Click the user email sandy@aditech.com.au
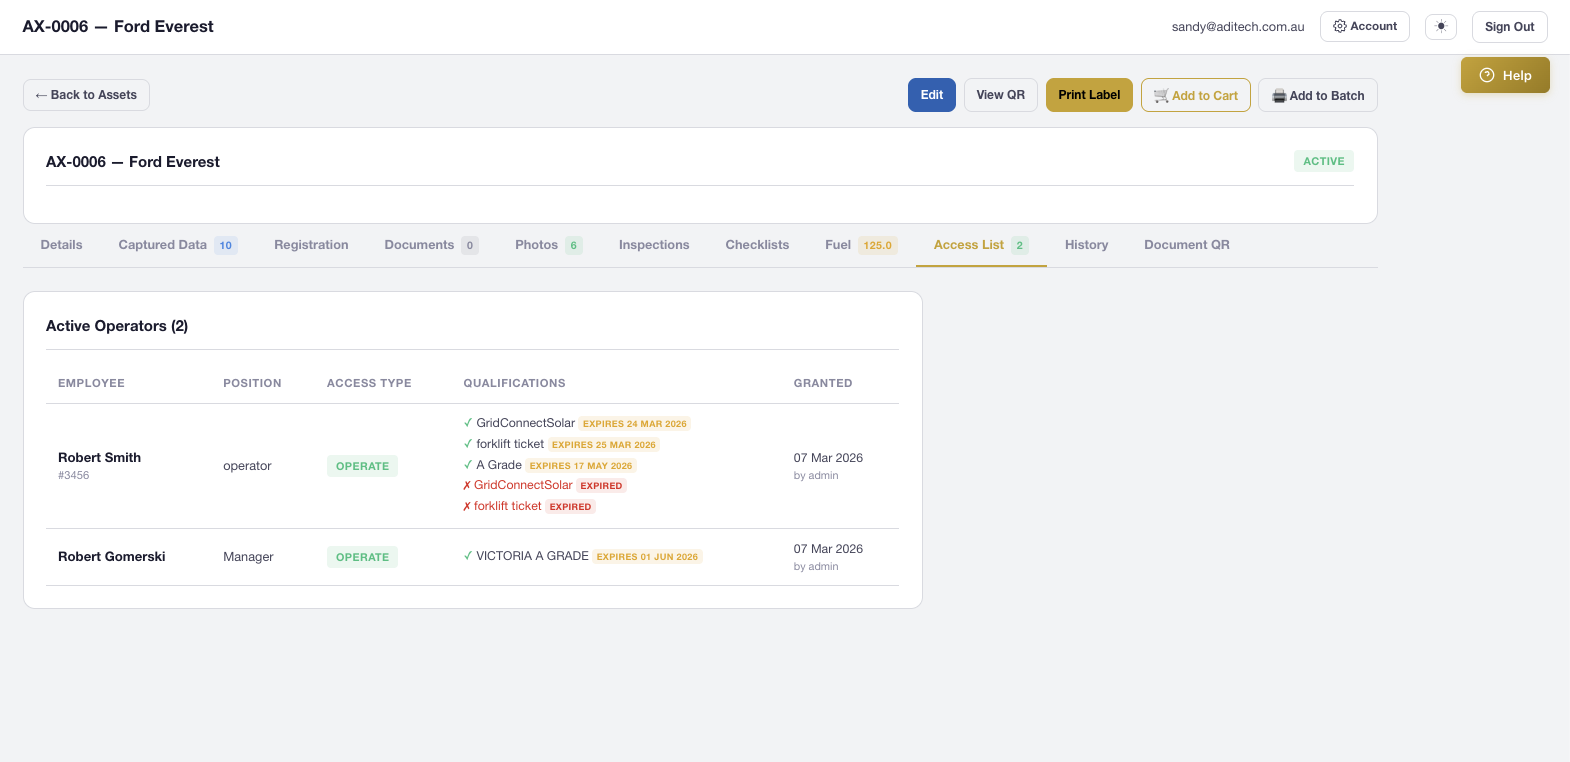This screenshot has height=762, width=1570. click(x=1238, y=27)
